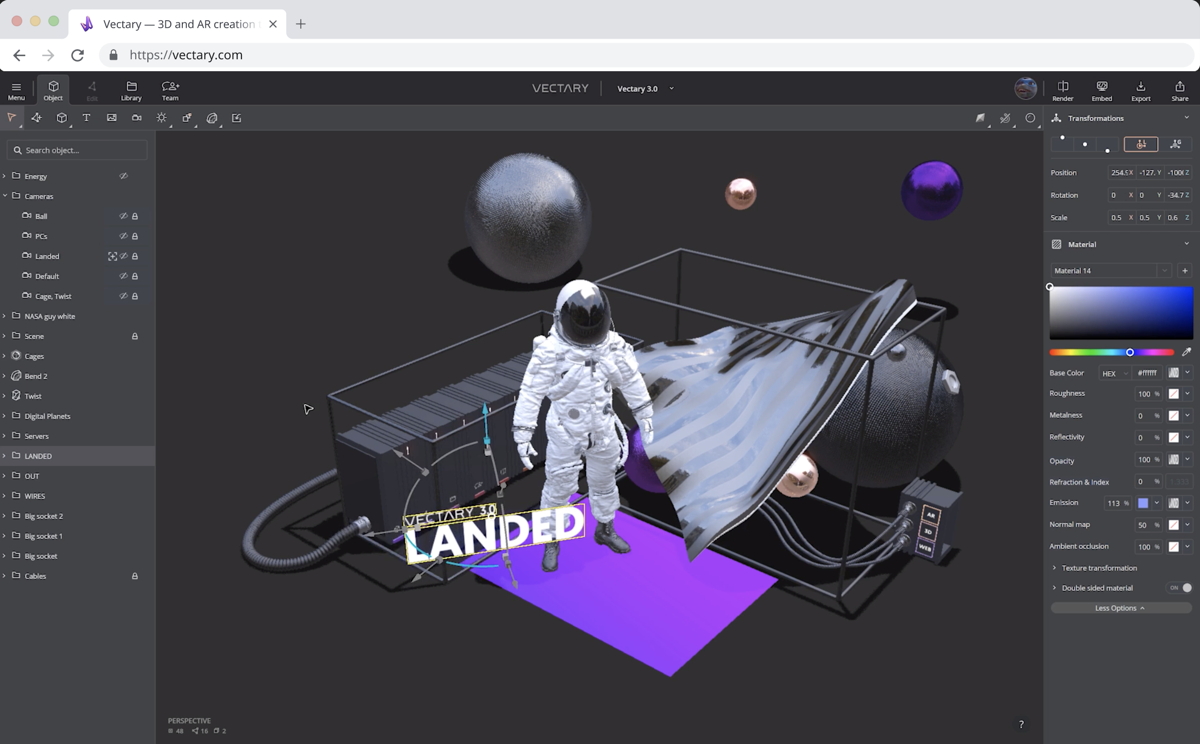The width and height of the screenshot is (1200, 744).
Task: Open the light tool in the toolbar
Action: pos(161,118)
